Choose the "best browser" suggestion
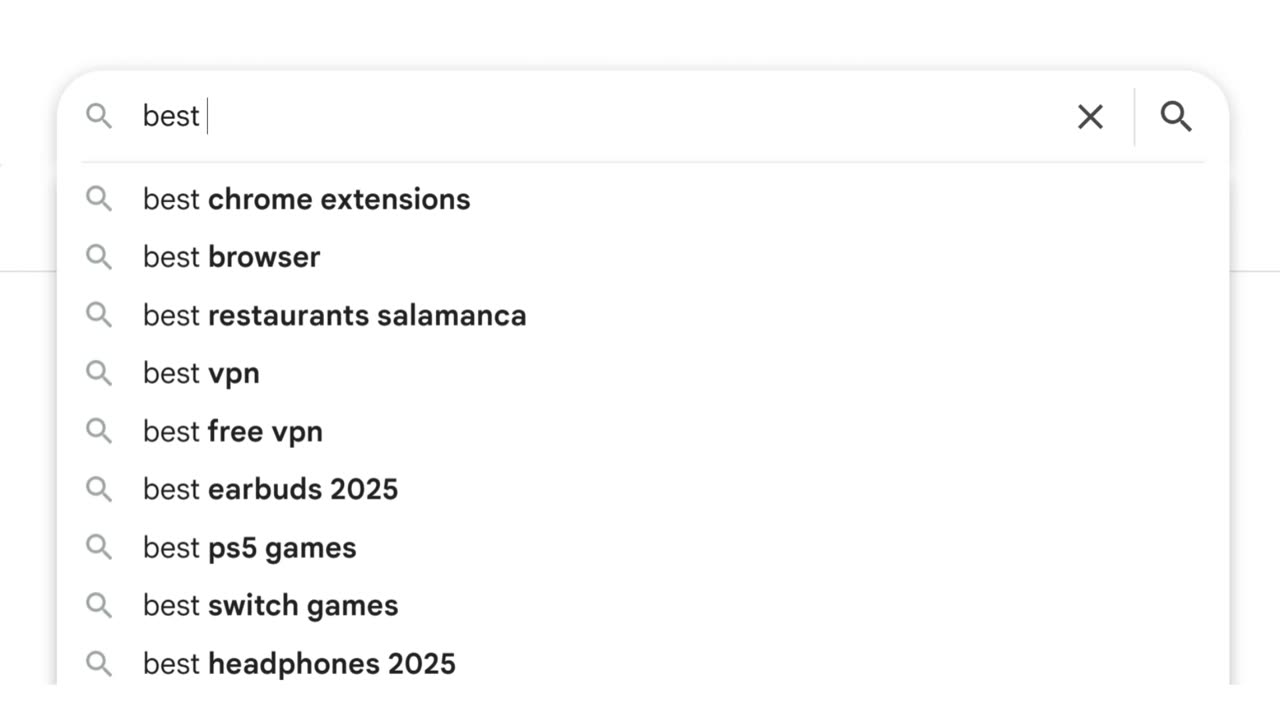Screen dimensions: 1280x720 tap(642, 257)
